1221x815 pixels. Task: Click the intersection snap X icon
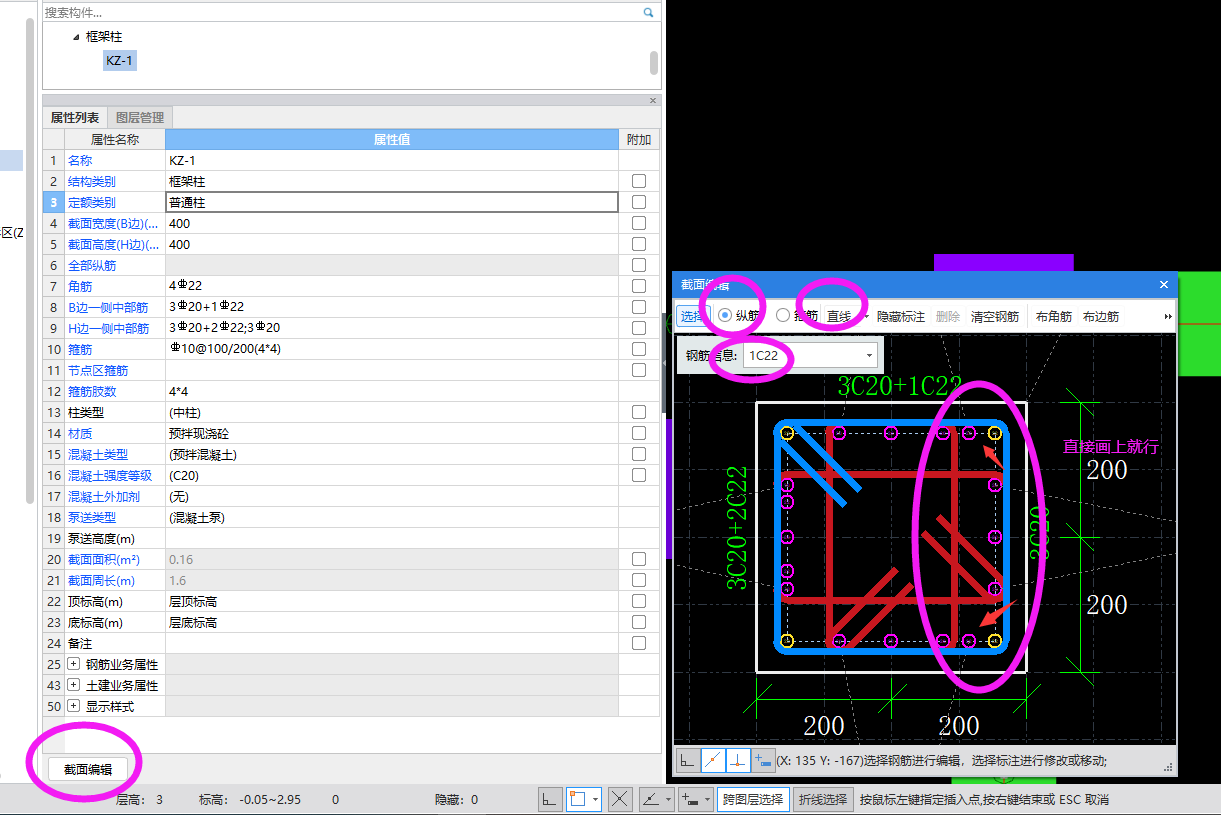click(x=620, y=799)
